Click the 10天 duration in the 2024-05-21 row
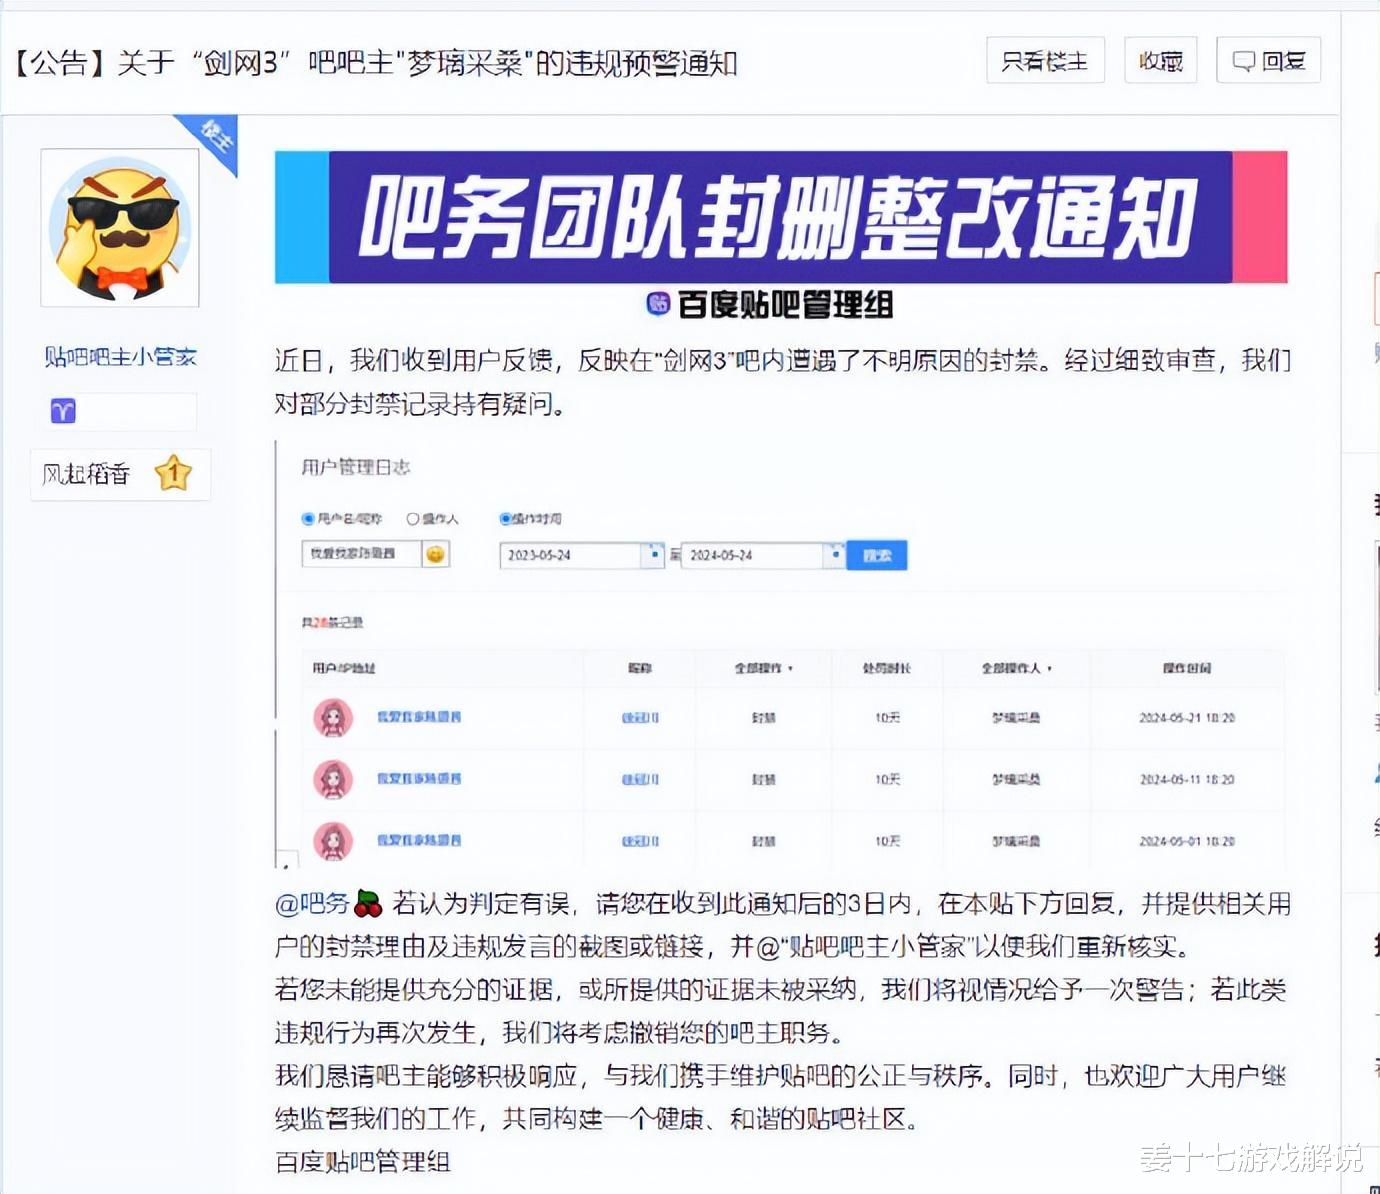The image size is (1380, 1194). (x=887, y=718)
